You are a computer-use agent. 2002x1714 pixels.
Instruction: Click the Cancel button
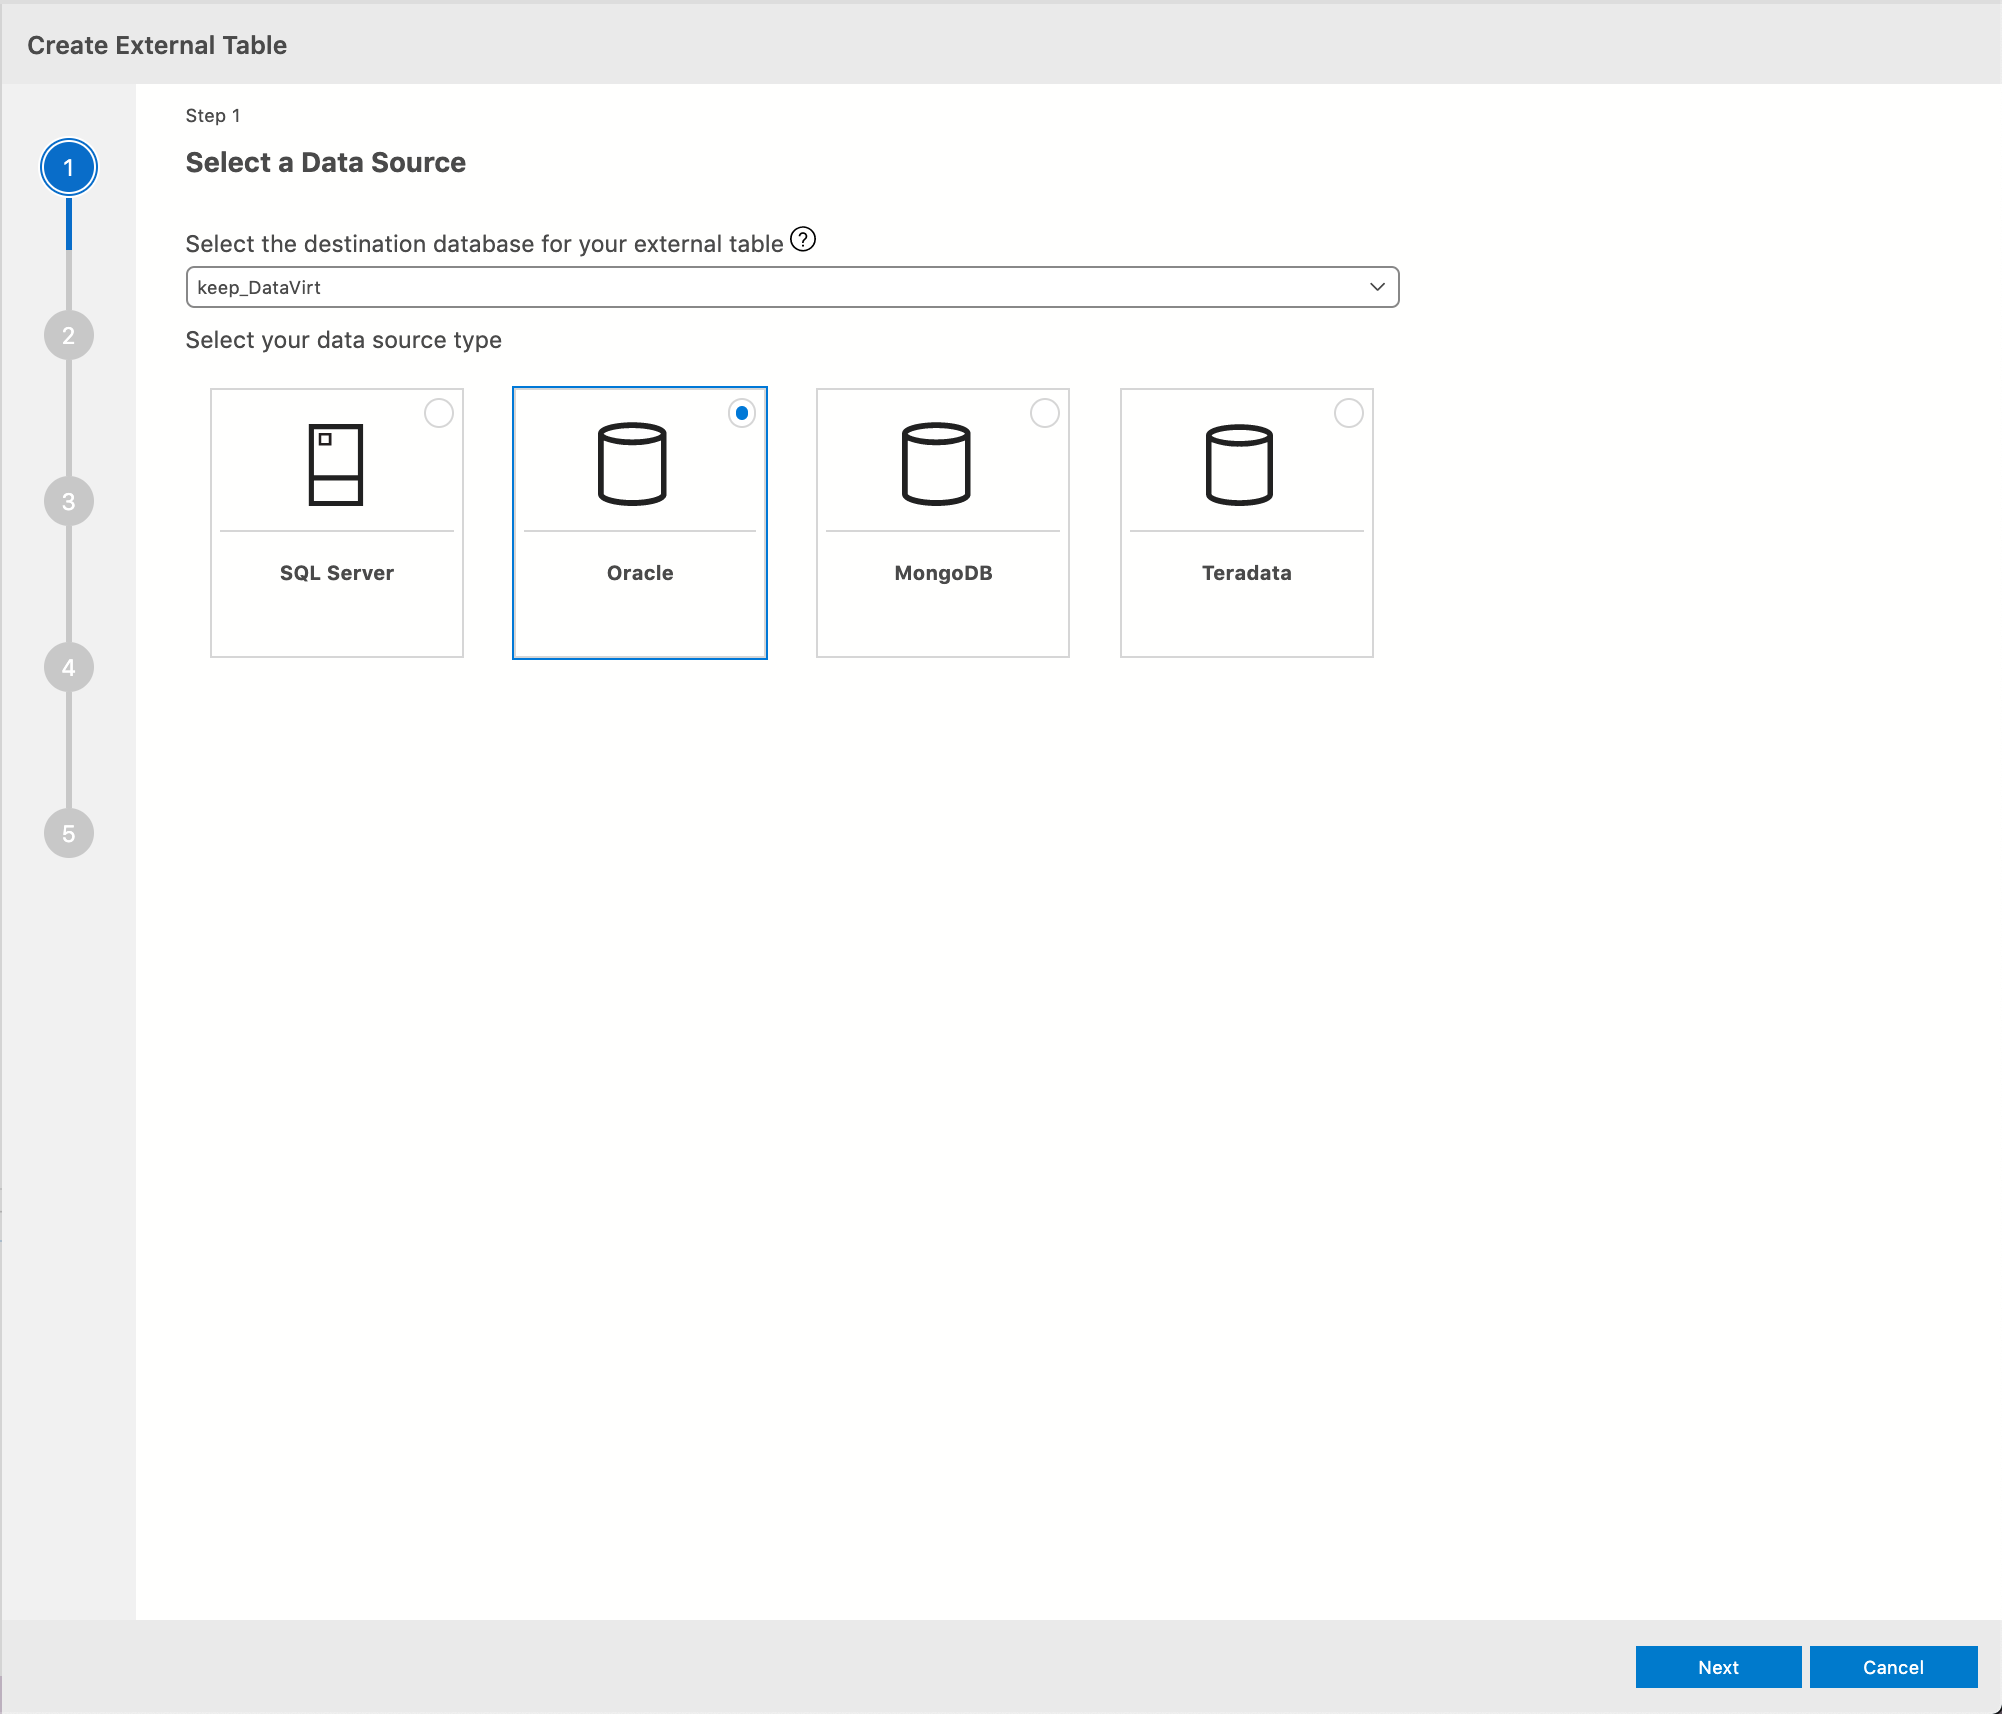(1893, 1666)
